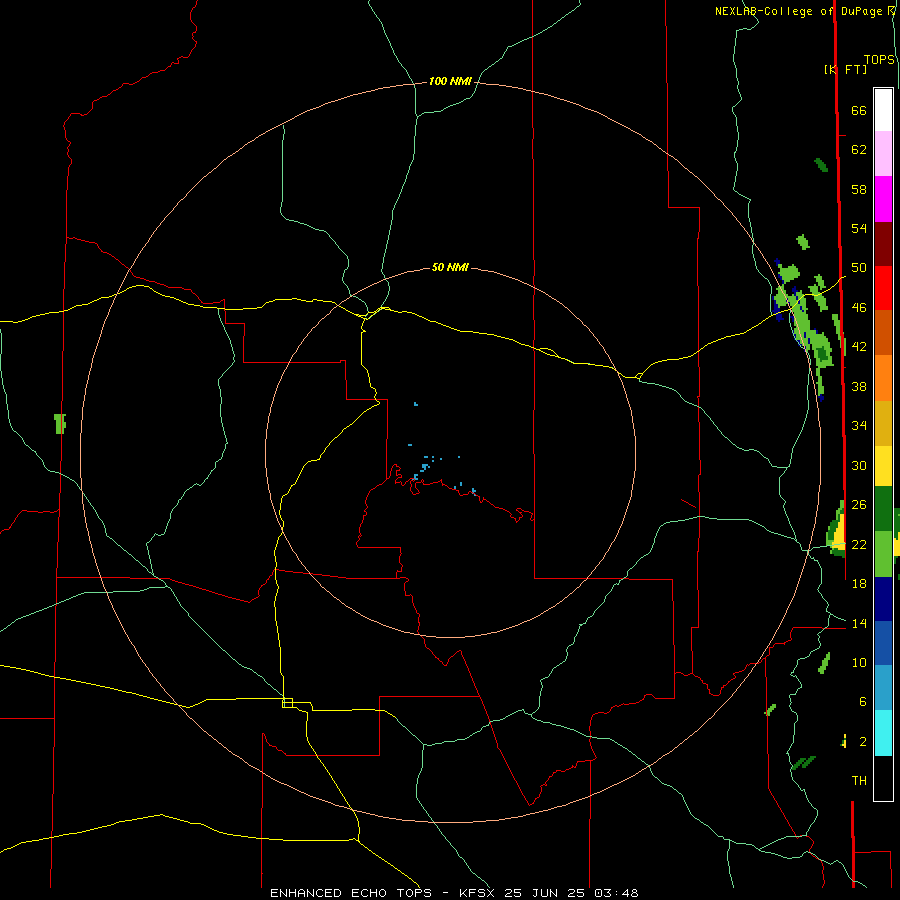Click the dark orange legend swatch

coord(883,333)
